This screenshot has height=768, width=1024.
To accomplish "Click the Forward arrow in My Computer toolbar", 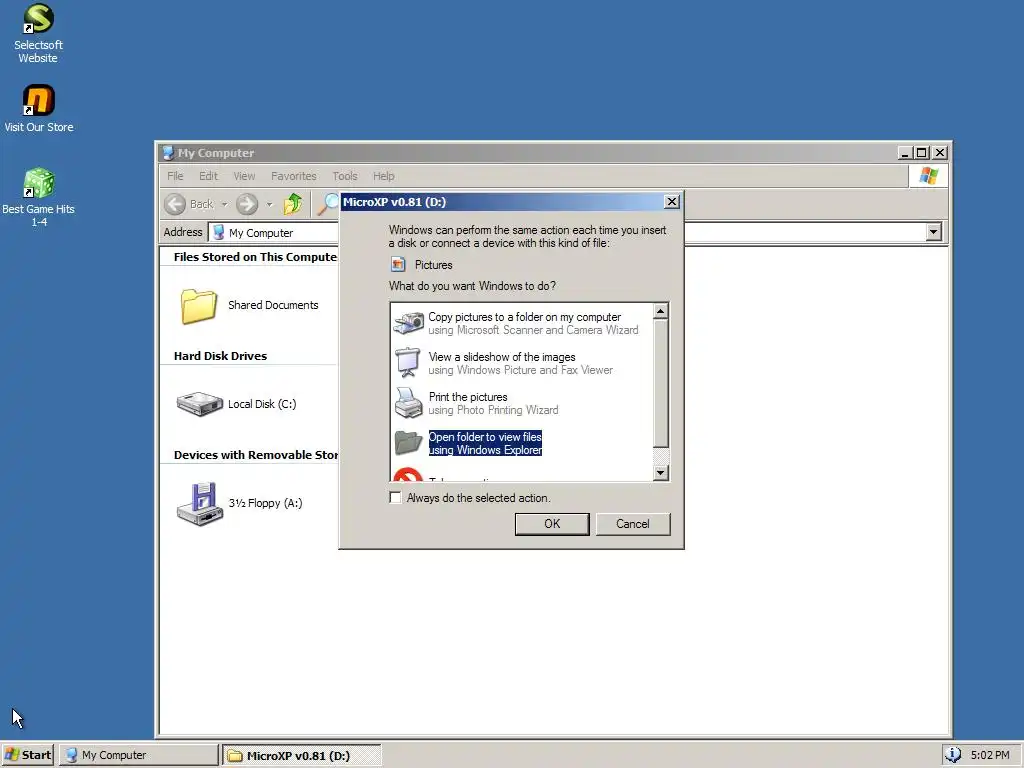I will (x=247, y=204).
